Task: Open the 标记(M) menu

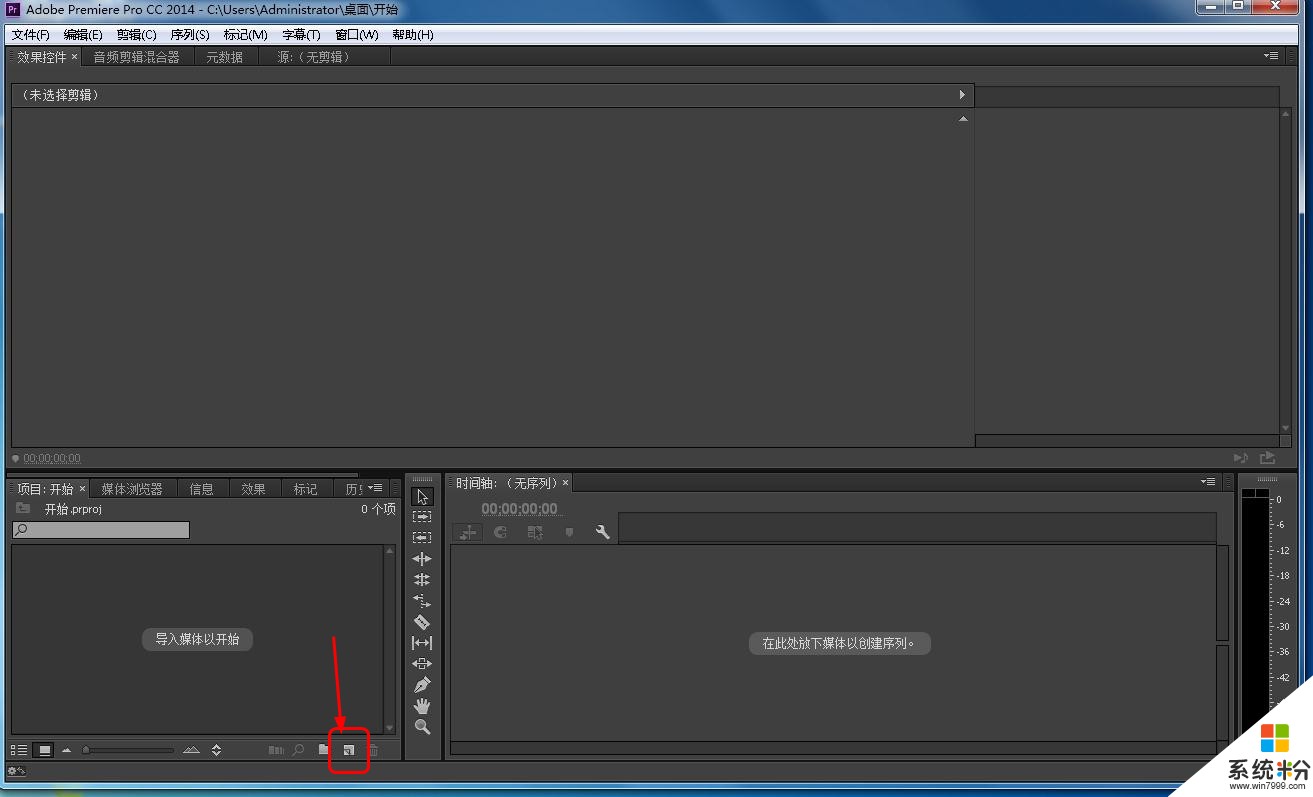Action: tap(245, 35)
